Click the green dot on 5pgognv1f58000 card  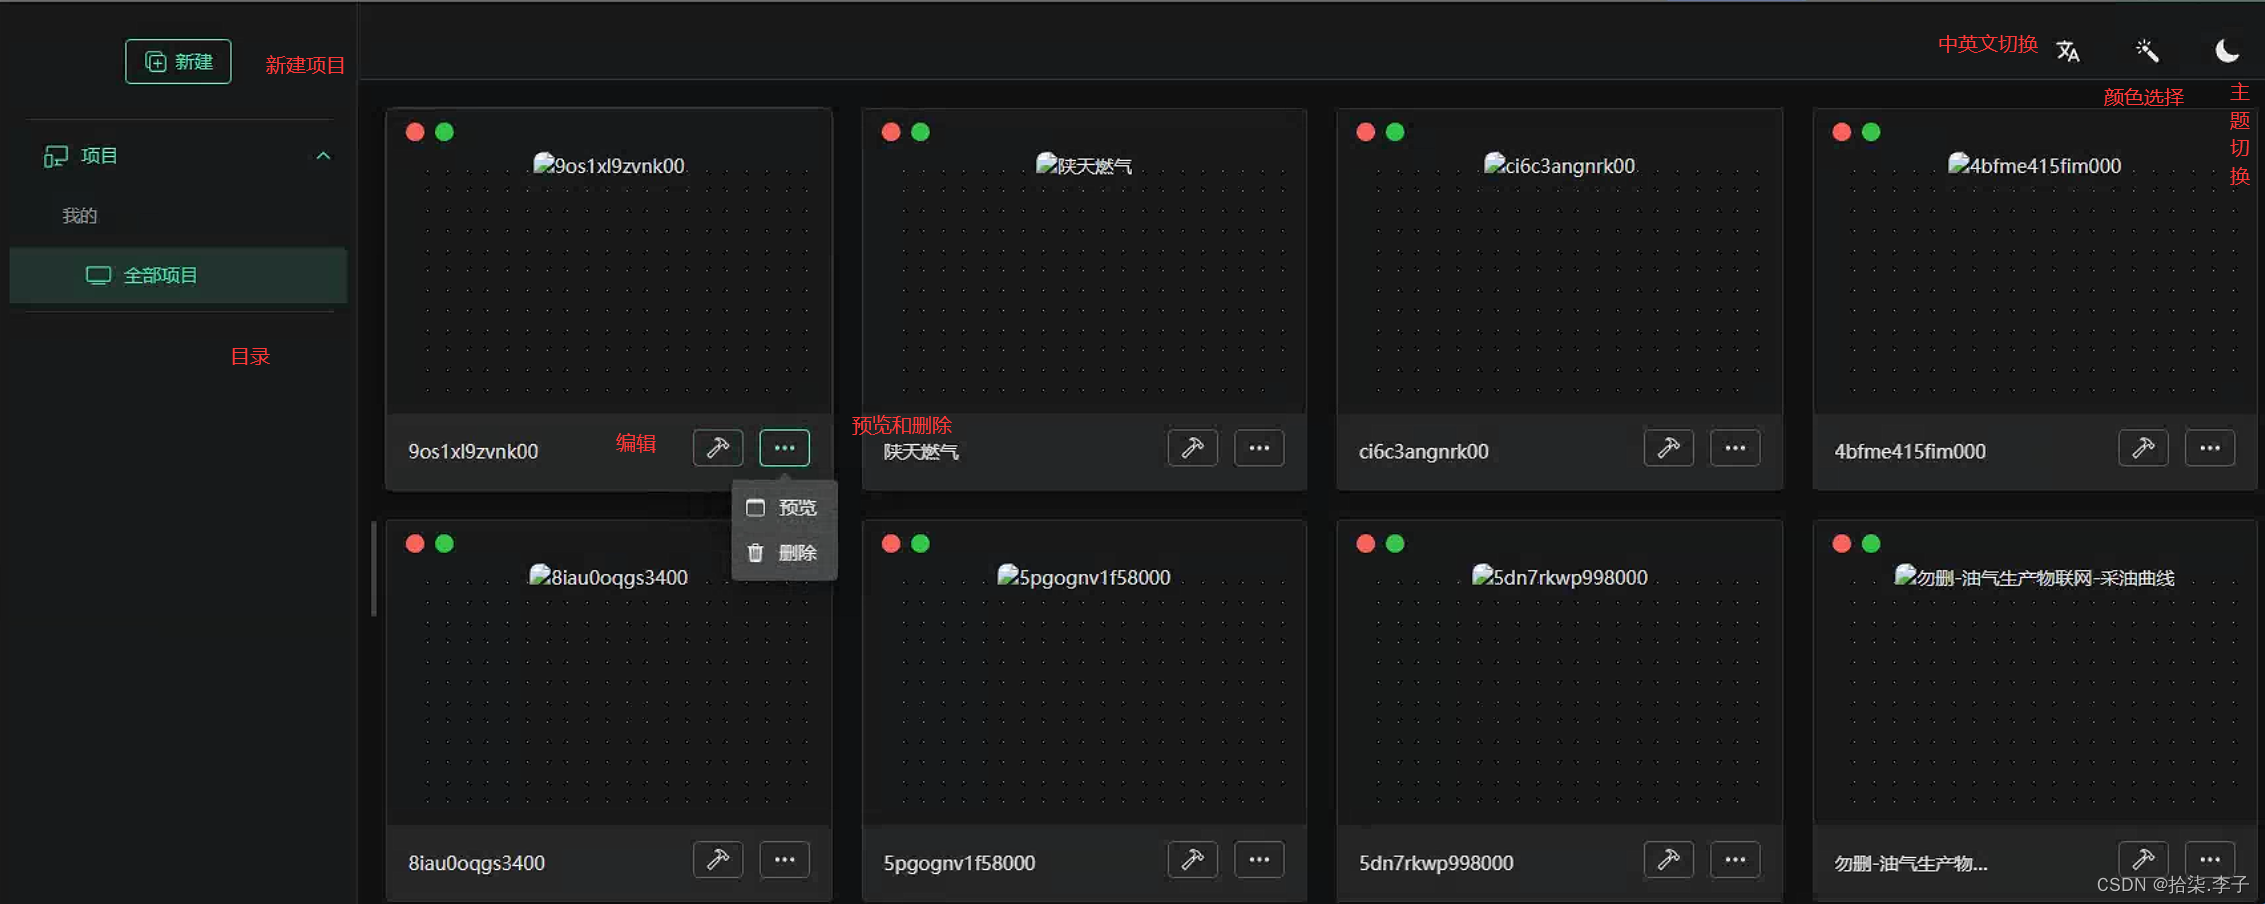click(x=921, y=543)
